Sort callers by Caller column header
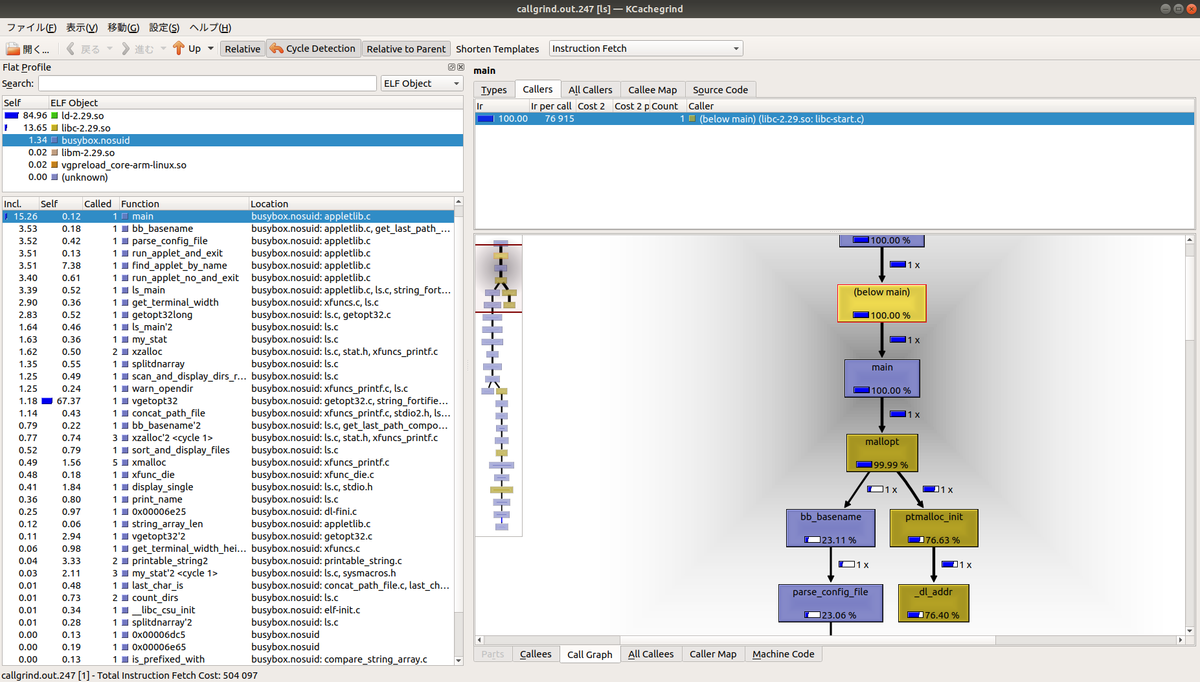Viewport: 1200px width, 682px height. [x=938, y=105]
